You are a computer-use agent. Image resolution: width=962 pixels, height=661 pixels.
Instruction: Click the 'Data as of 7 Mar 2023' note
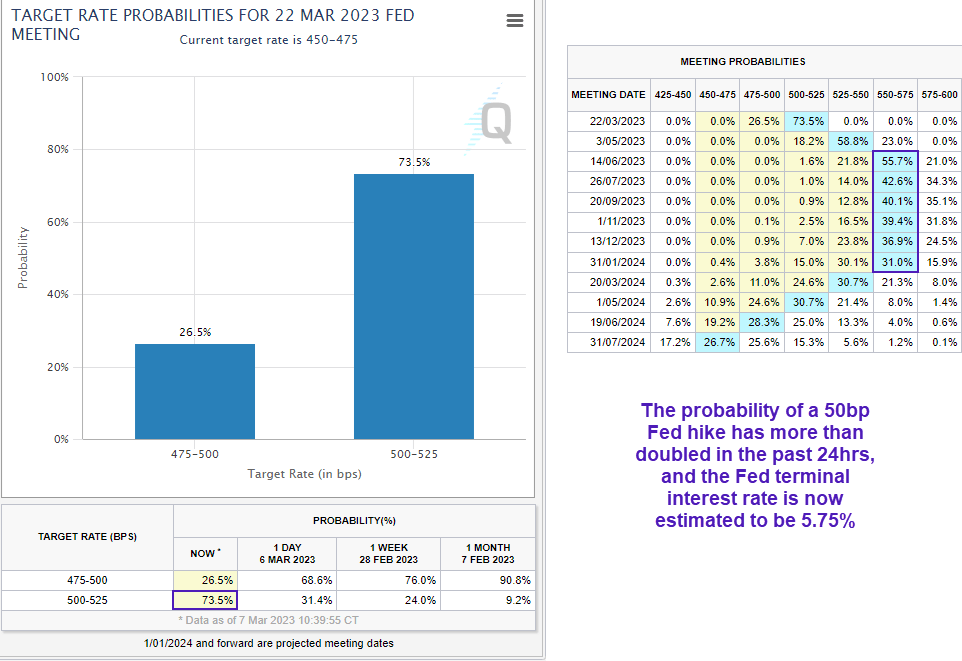point(269,620)
